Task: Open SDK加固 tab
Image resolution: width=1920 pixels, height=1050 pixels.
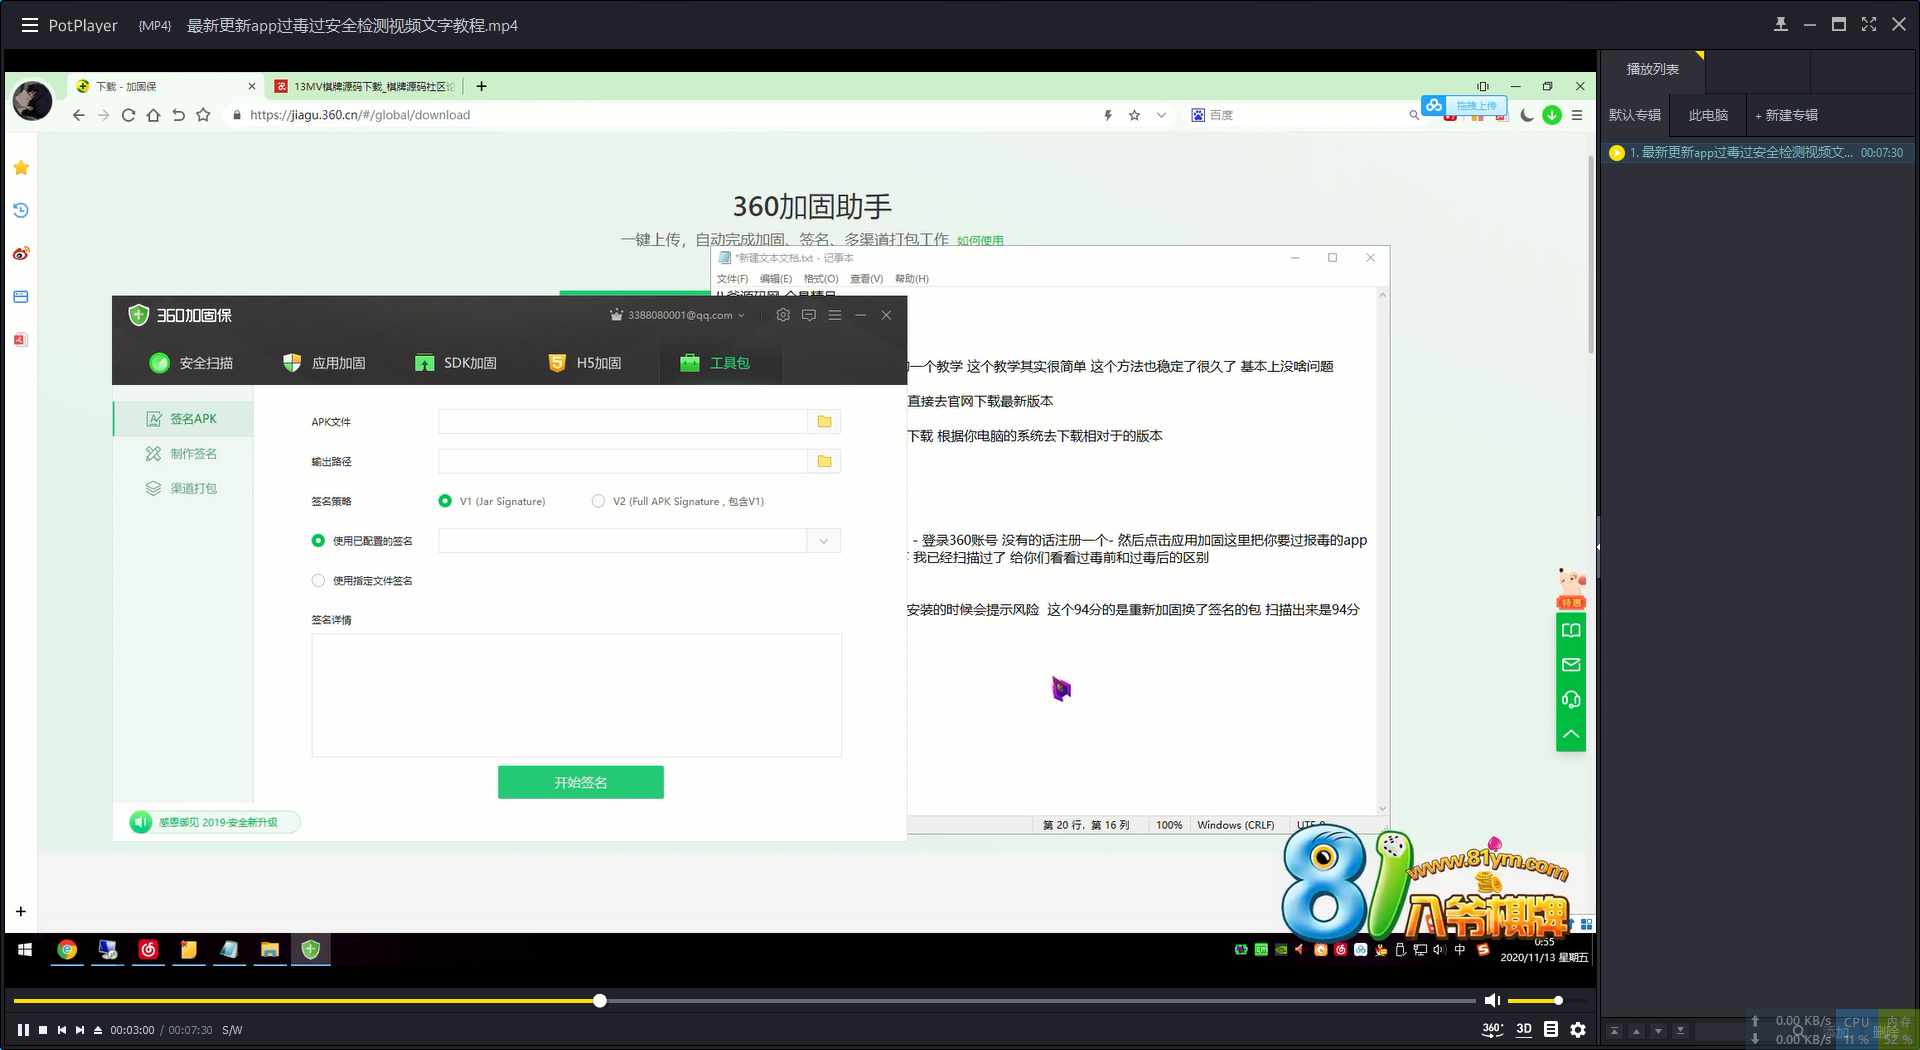Action: tap(456, 363)
